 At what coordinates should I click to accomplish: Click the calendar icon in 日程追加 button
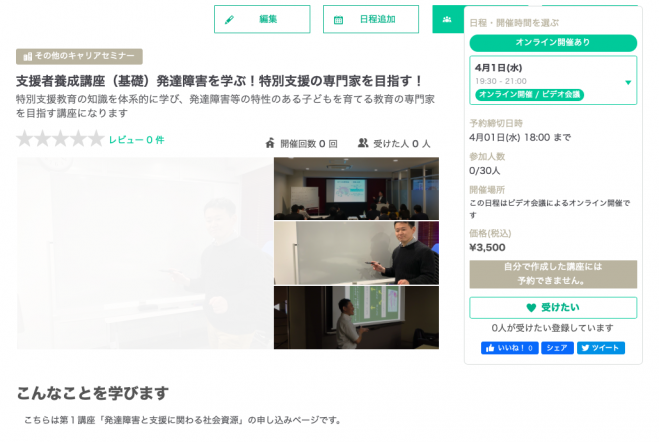(338, 20)
